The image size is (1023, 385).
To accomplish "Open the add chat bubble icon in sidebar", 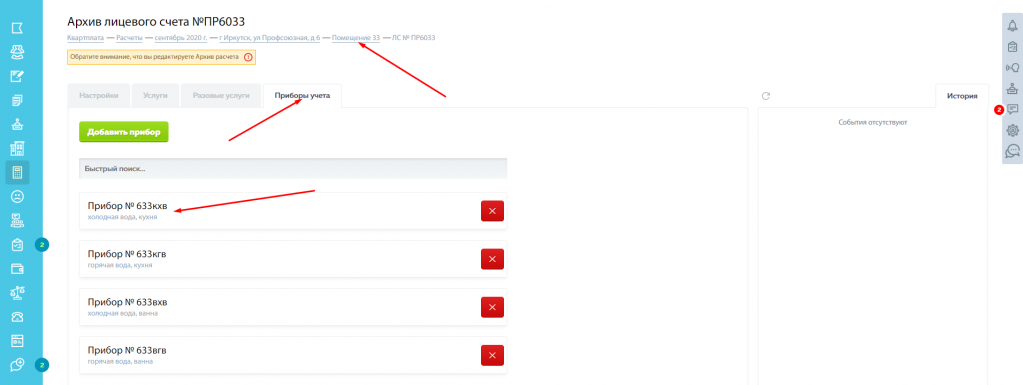I will [x=18, y=365].
